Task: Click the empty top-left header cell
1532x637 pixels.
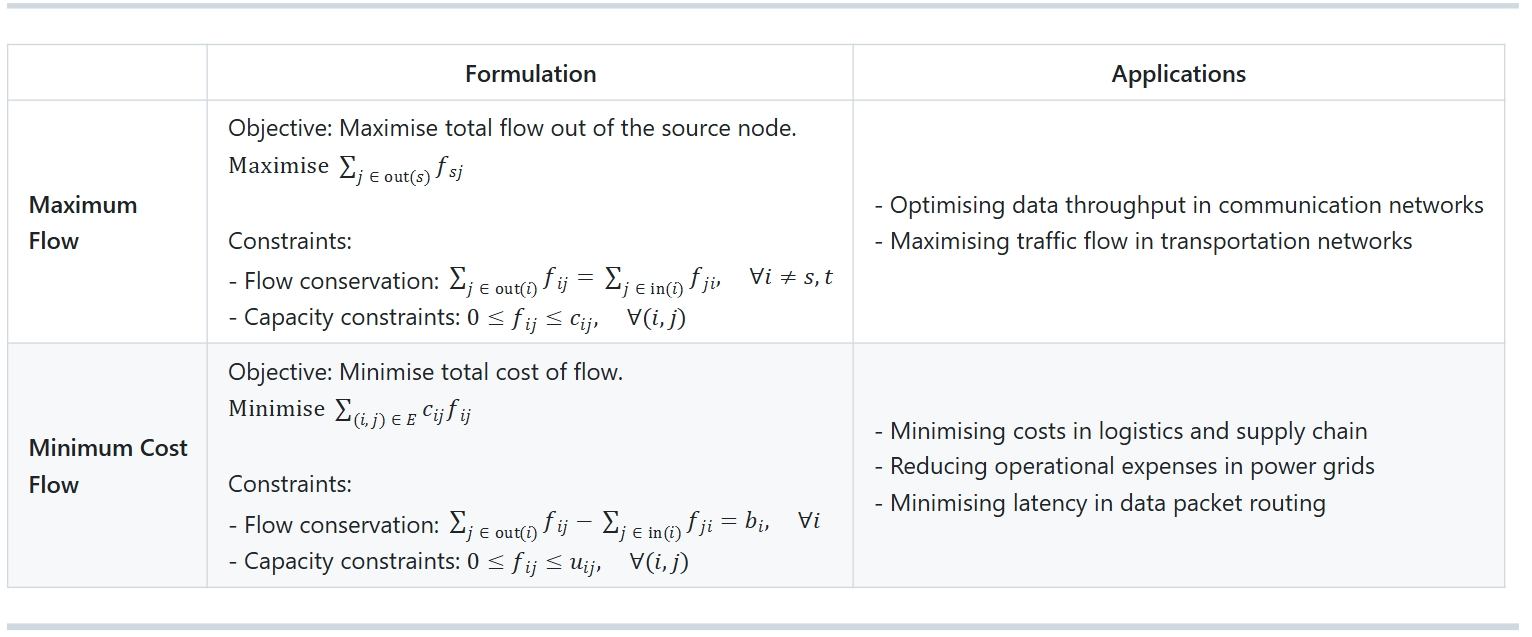Action: coord(107,73)
